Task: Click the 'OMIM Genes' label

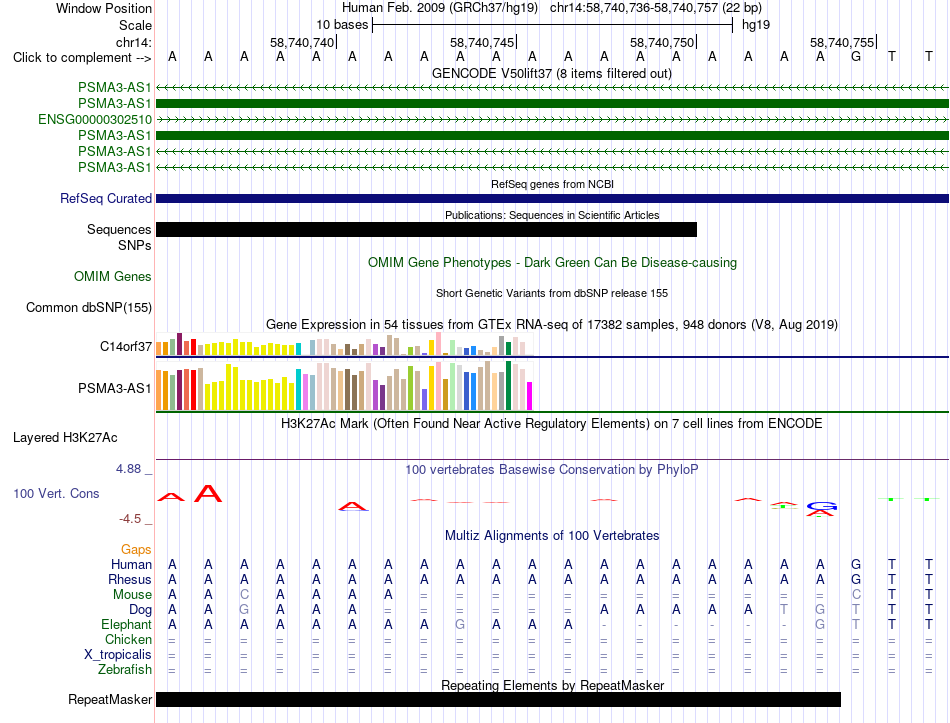Action: click(x=112, y=276)
